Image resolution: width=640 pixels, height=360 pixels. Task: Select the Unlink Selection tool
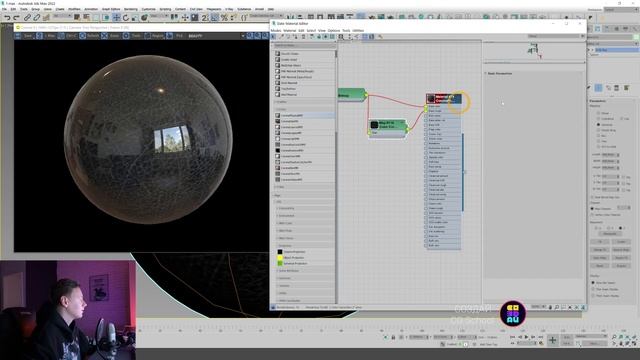coord(36,18)
